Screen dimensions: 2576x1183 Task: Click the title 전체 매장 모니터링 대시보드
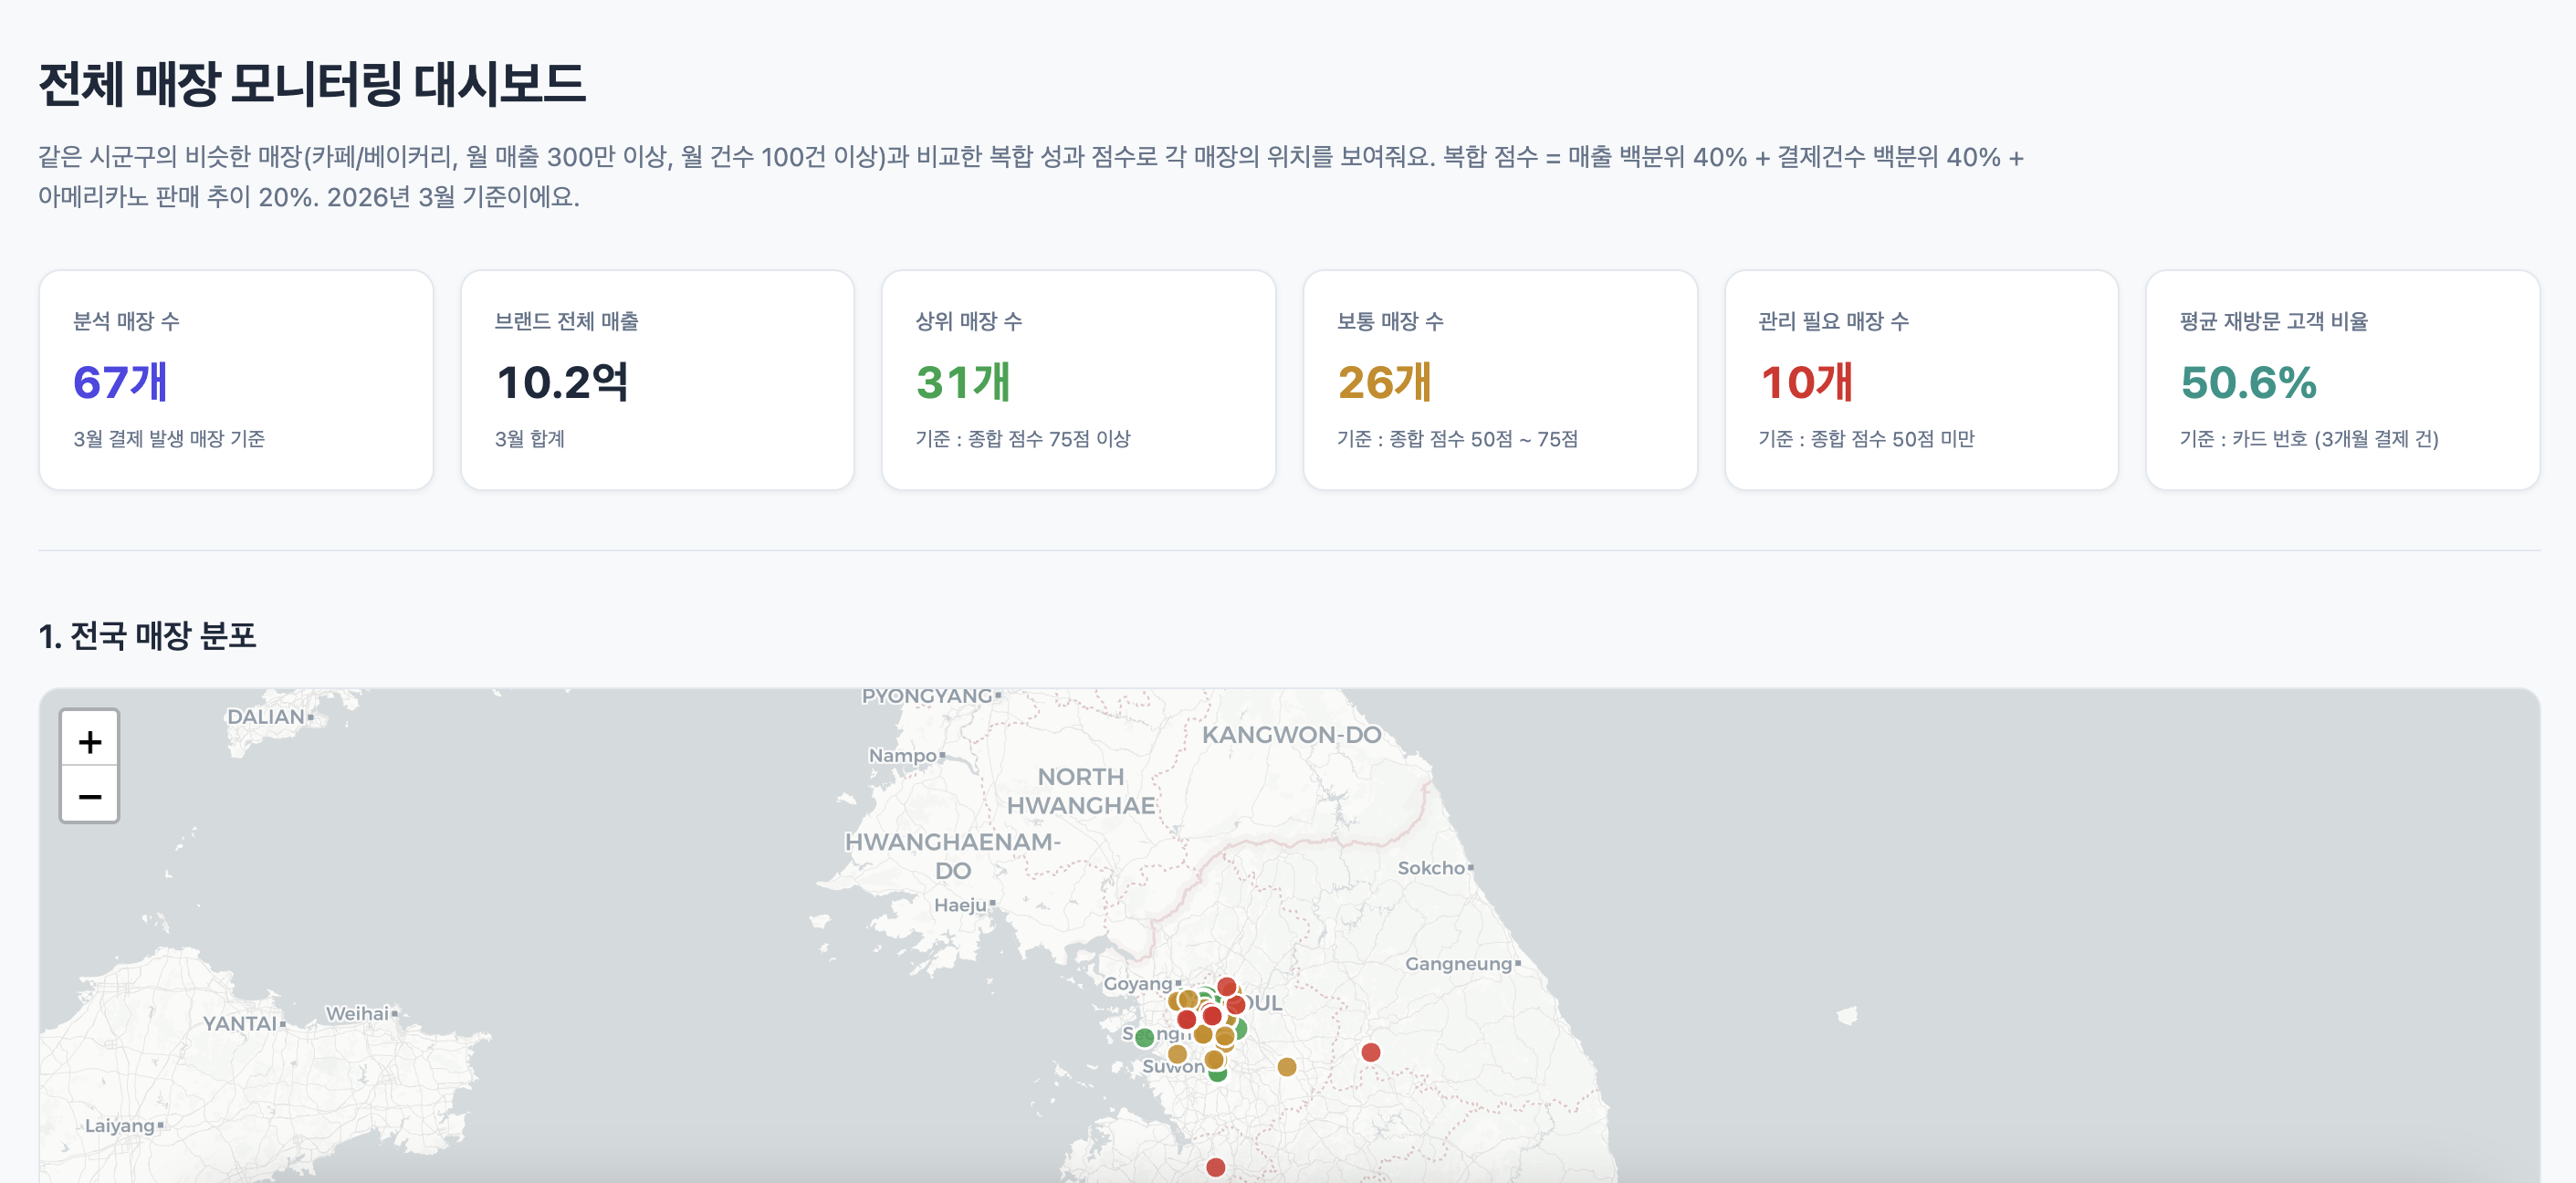coord(312,84)
